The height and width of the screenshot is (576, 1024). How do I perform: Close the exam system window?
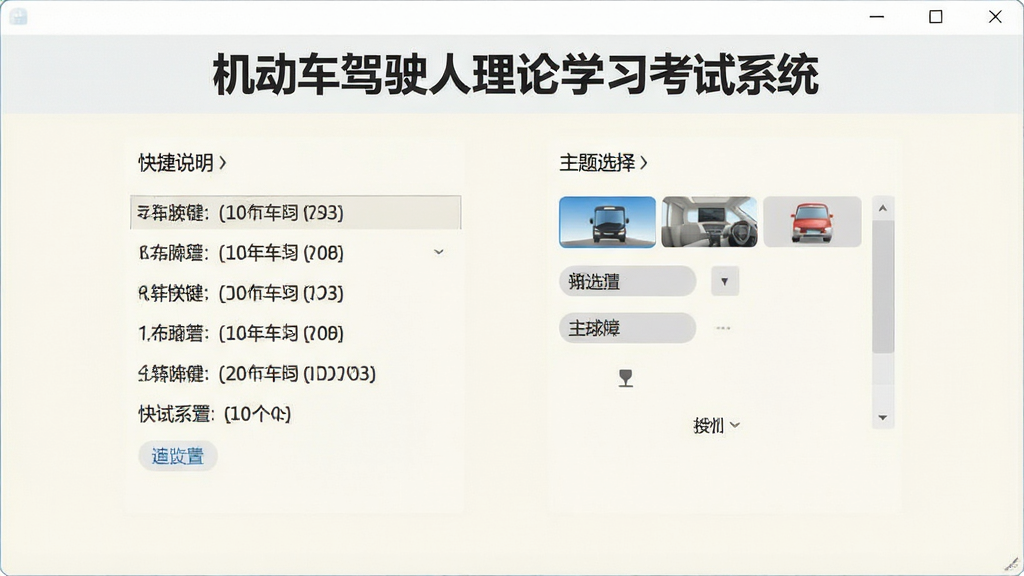point(995,17)
